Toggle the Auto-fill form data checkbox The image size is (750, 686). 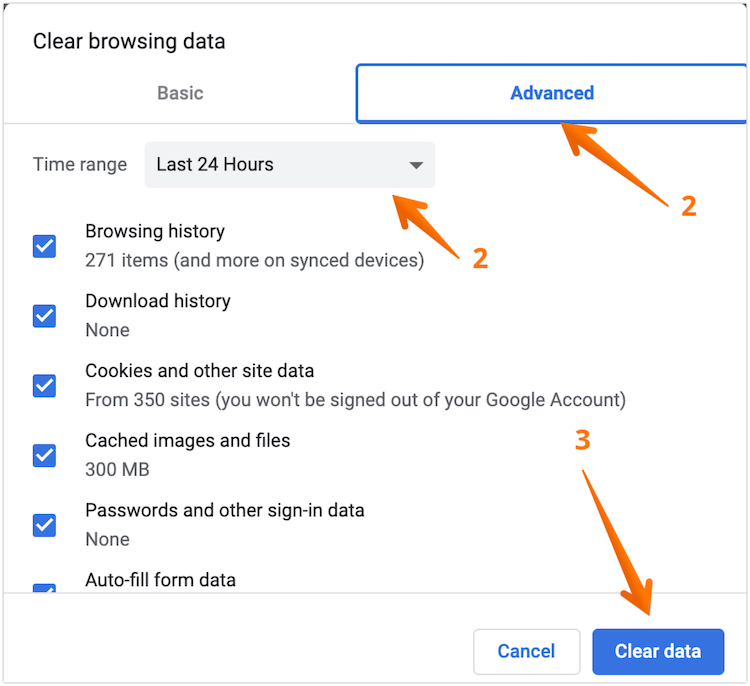coord(44,589)
